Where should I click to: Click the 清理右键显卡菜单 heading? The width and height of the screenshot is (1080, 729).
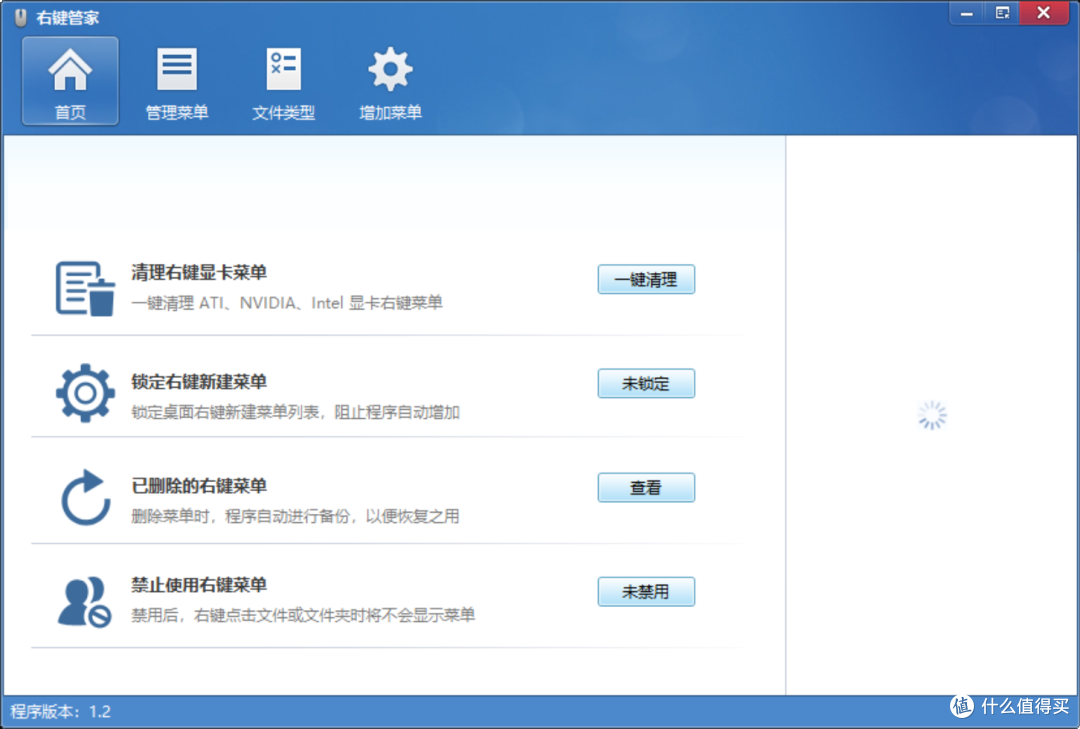pyautogui.click(x=199, y=273)
